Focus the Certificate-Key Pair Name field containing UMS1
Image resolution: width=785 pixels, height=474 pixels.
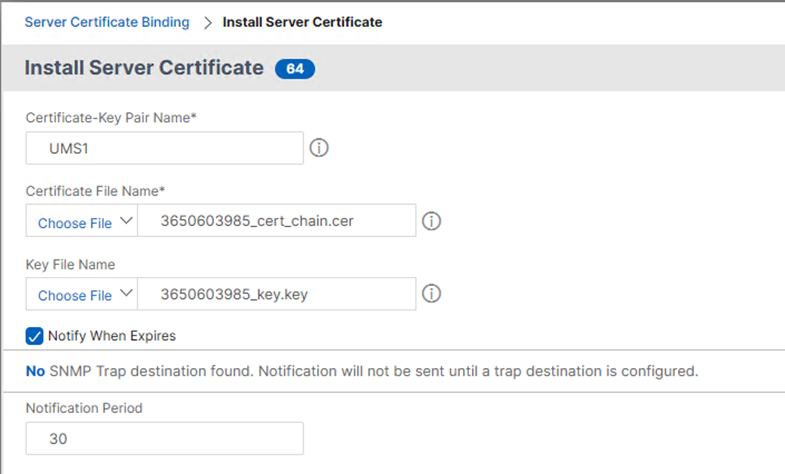coord(165,148)
